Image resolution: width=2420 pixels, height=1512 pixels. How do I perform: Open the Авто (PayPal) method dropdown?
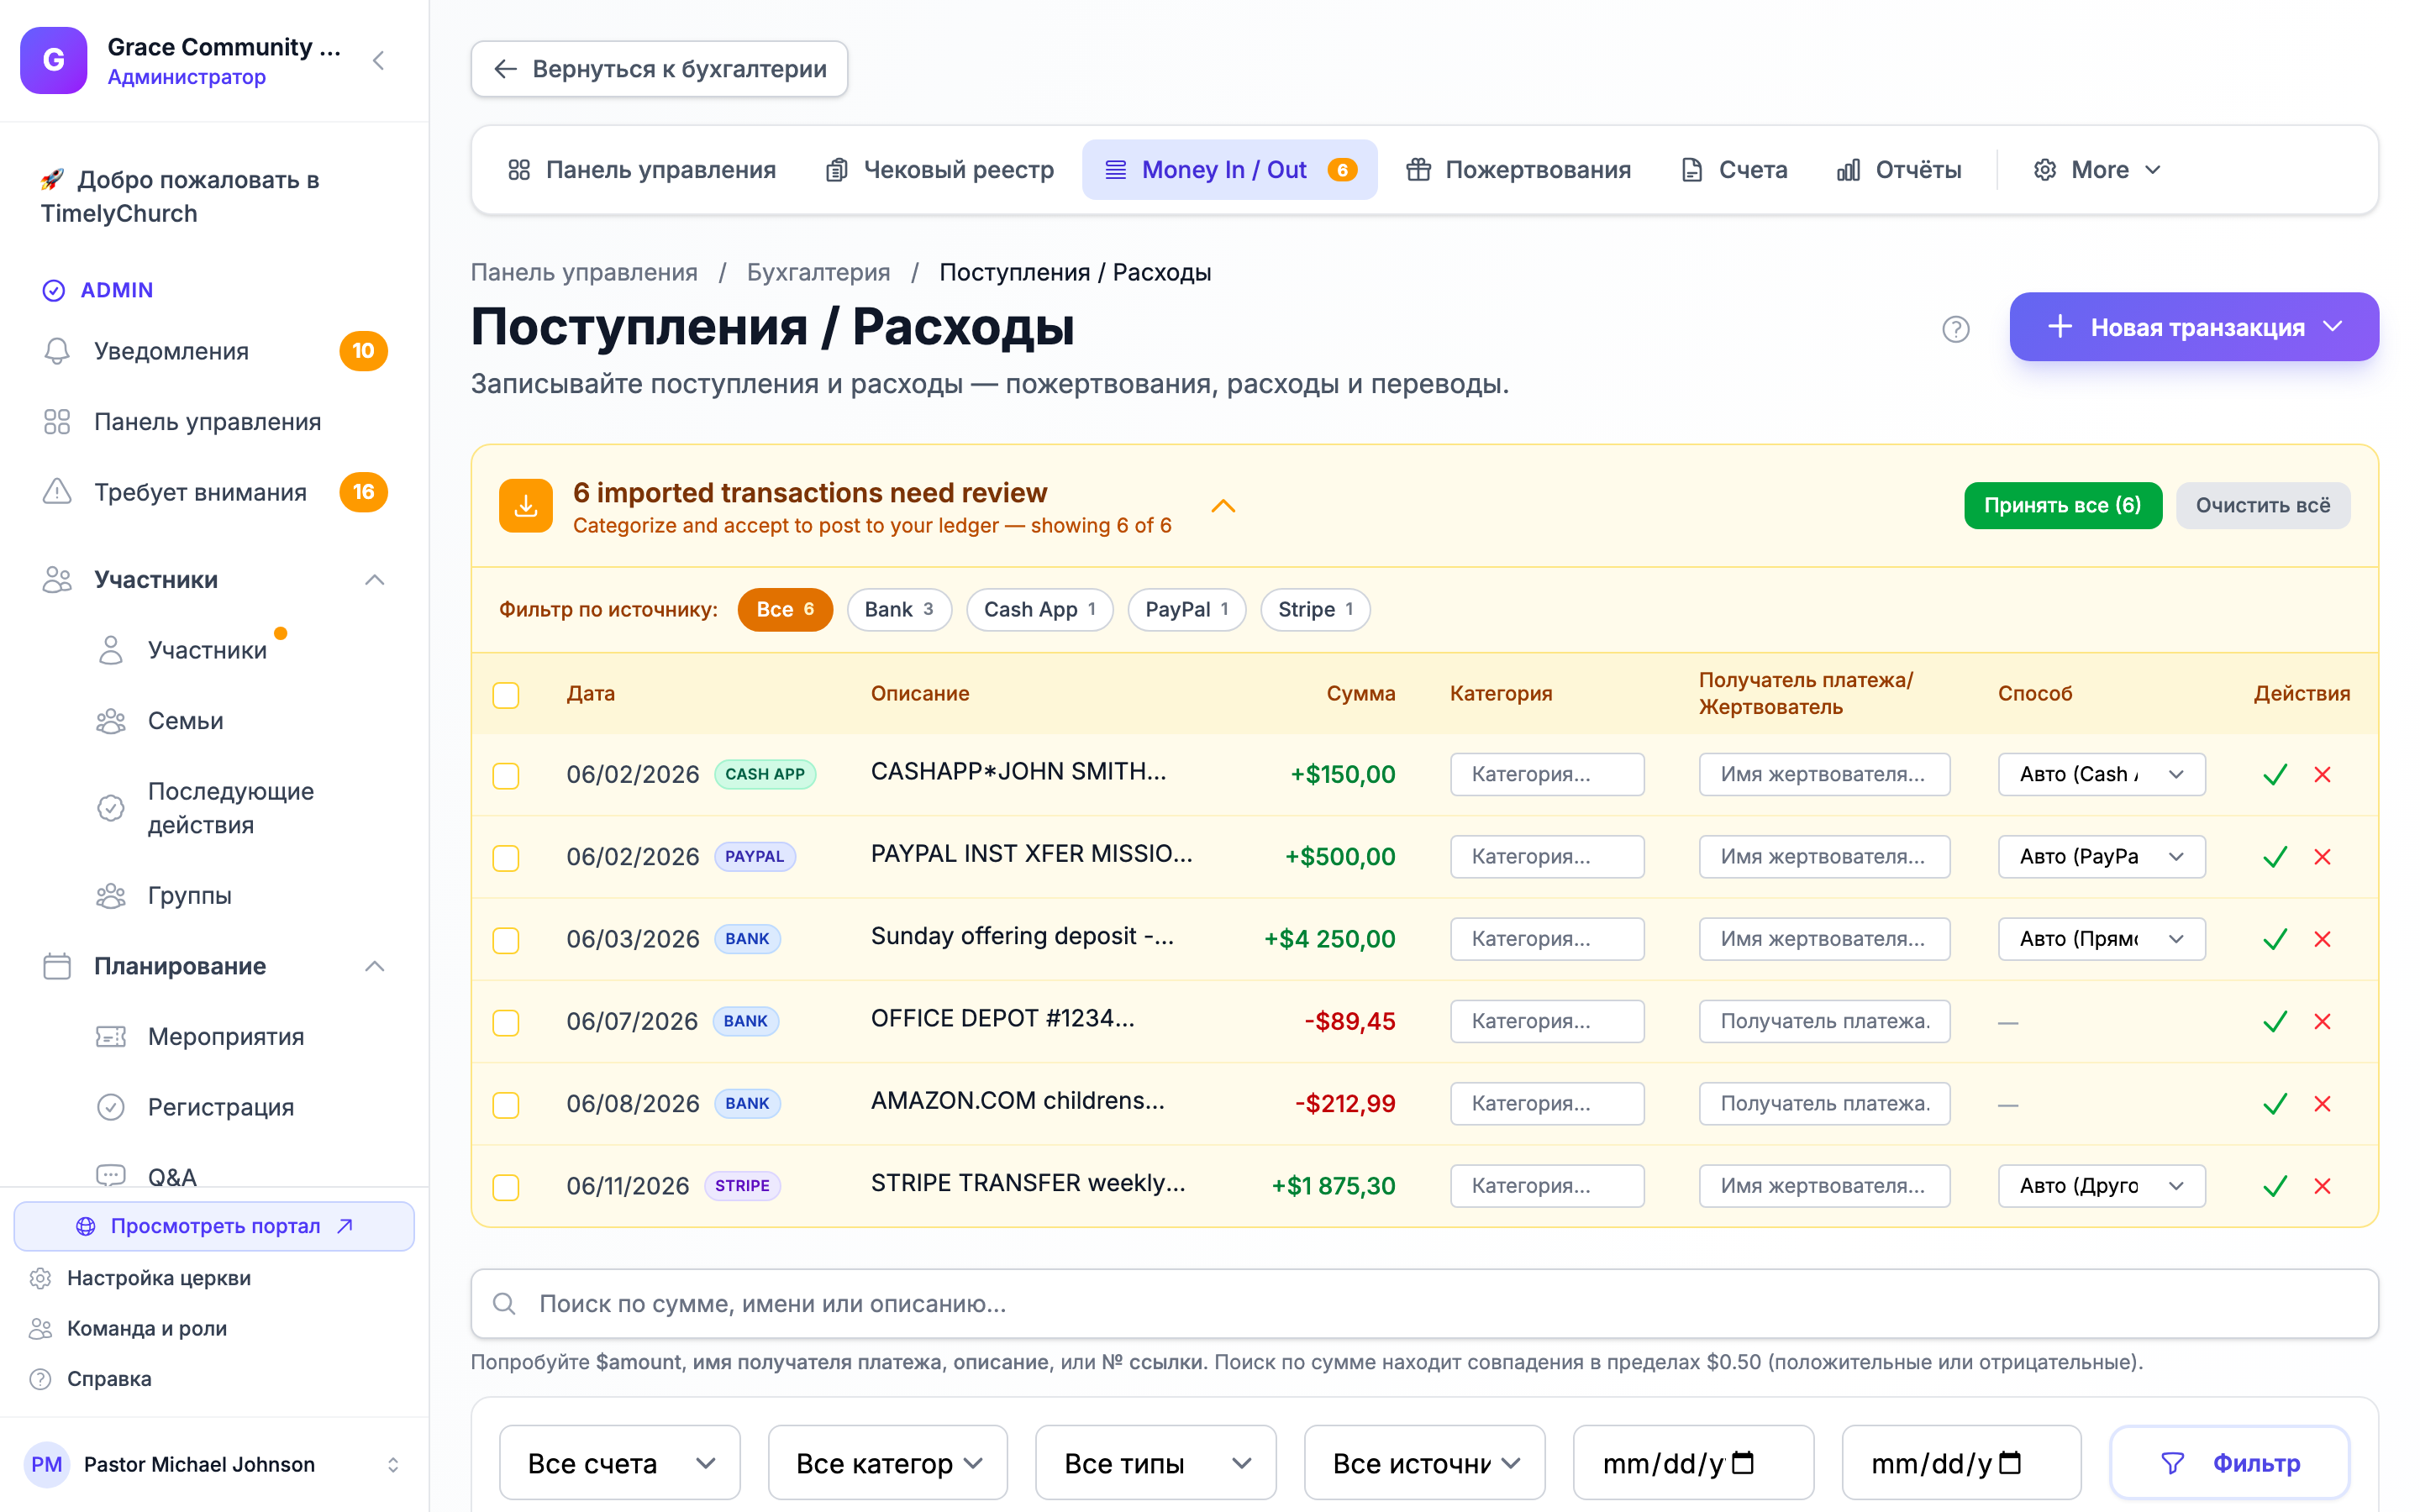pos(2101,857)
